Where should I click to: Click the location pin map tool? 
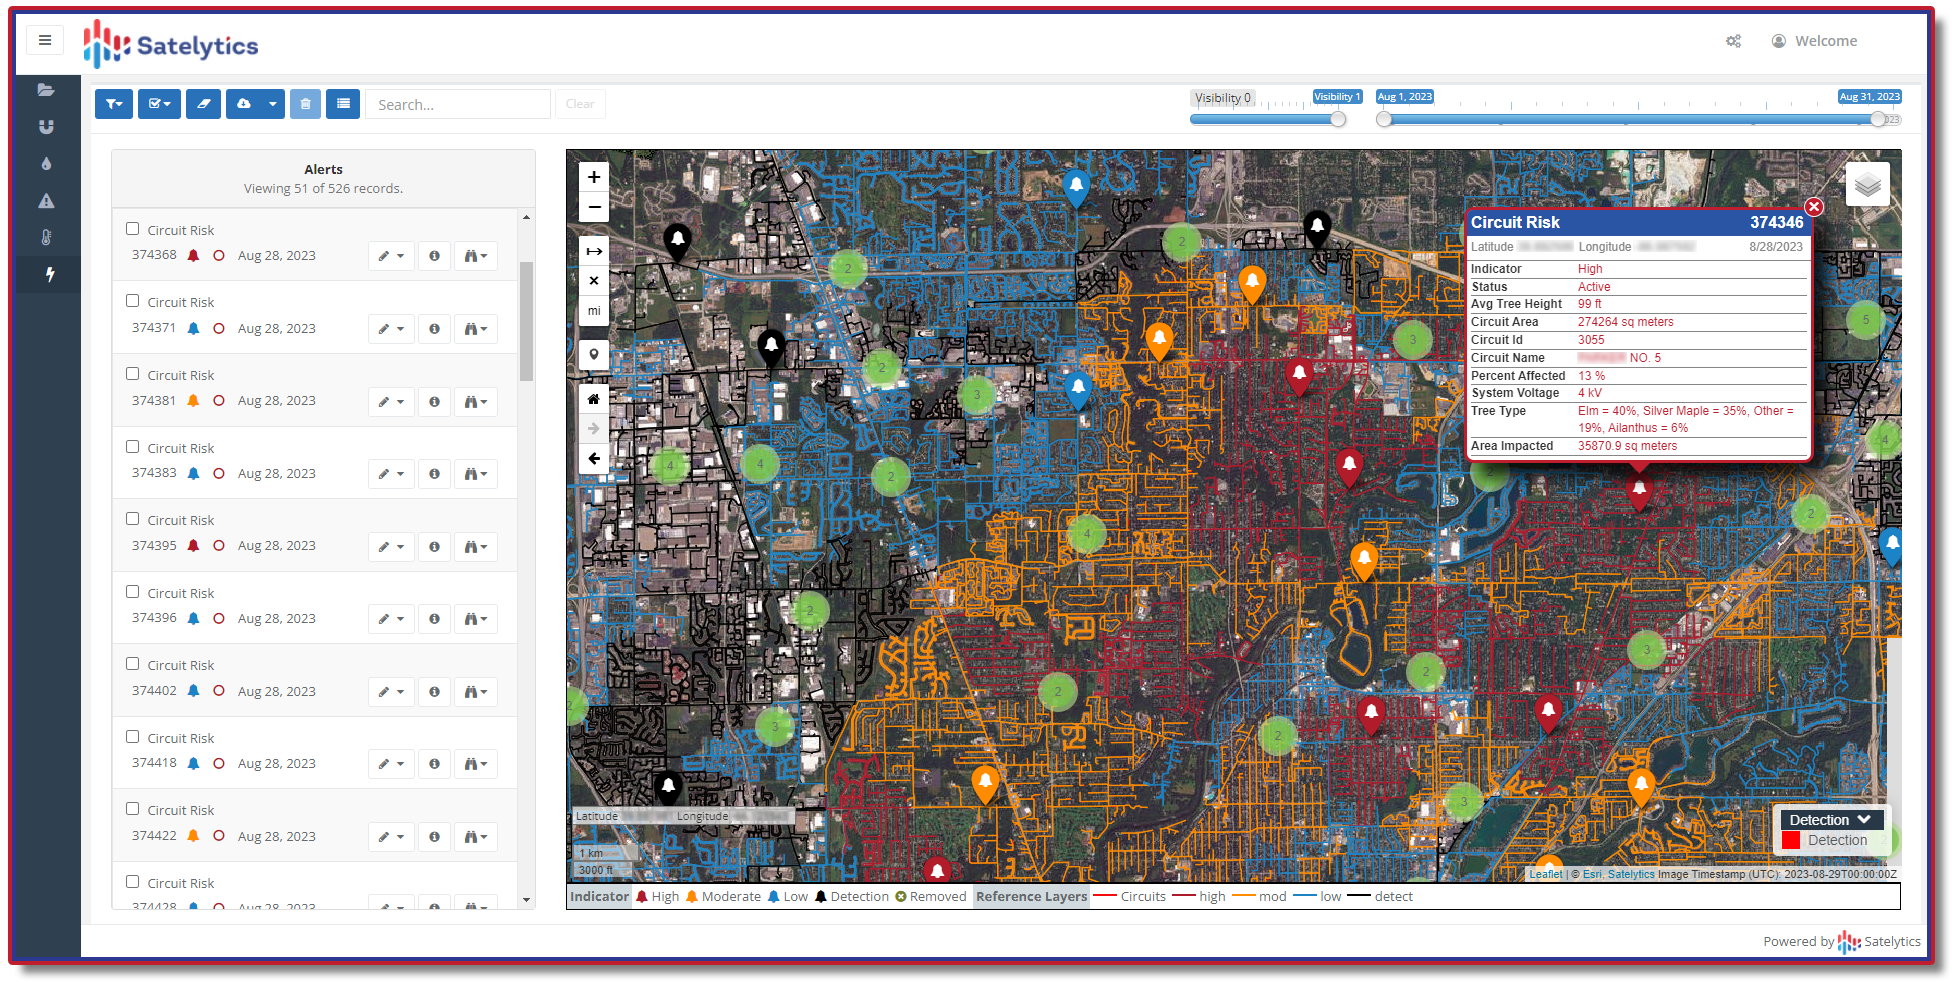(x=593, y=354)
